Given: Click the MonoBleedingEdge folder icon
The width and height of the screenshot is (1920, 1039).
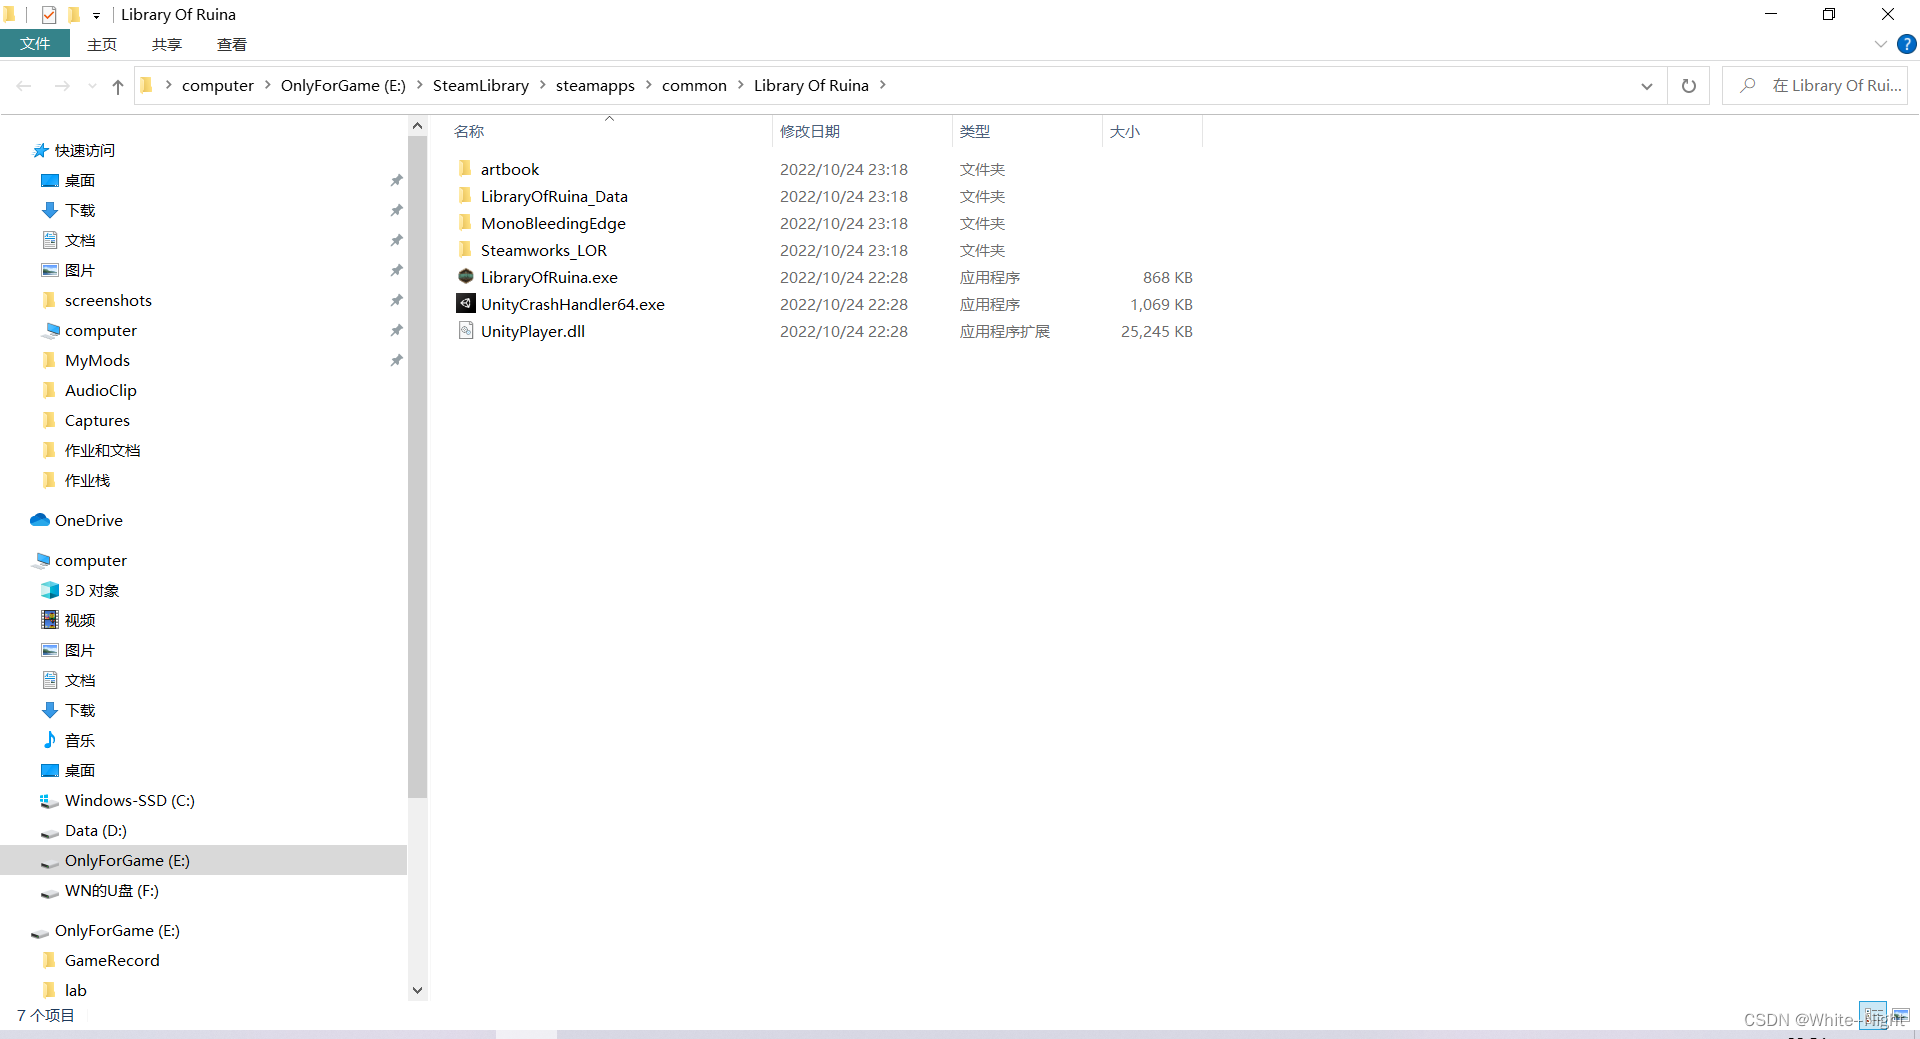Looking at the screenshot, I should 465,223.
